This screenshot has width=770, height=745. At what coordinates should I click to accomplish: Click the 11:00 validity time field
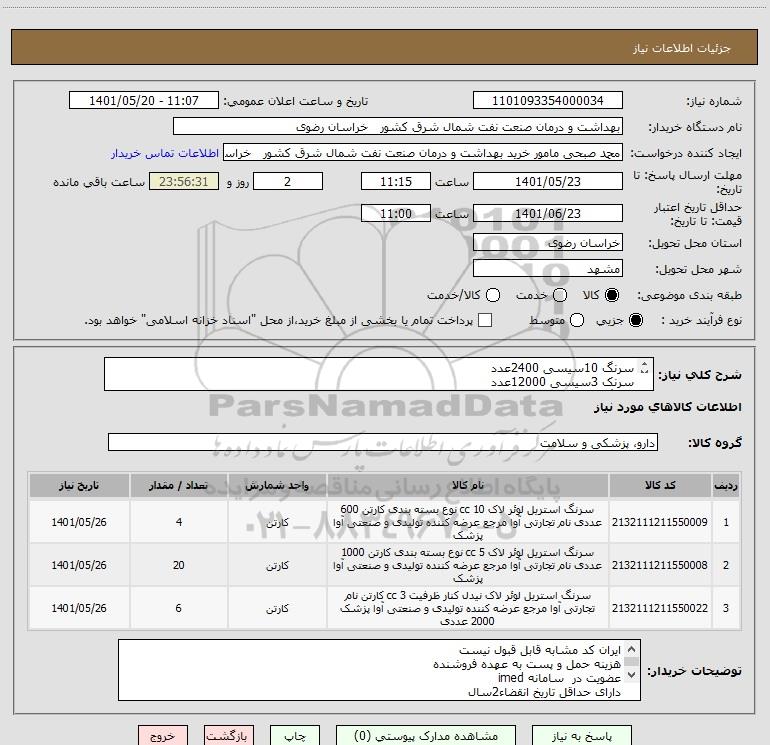click(396, 213)
